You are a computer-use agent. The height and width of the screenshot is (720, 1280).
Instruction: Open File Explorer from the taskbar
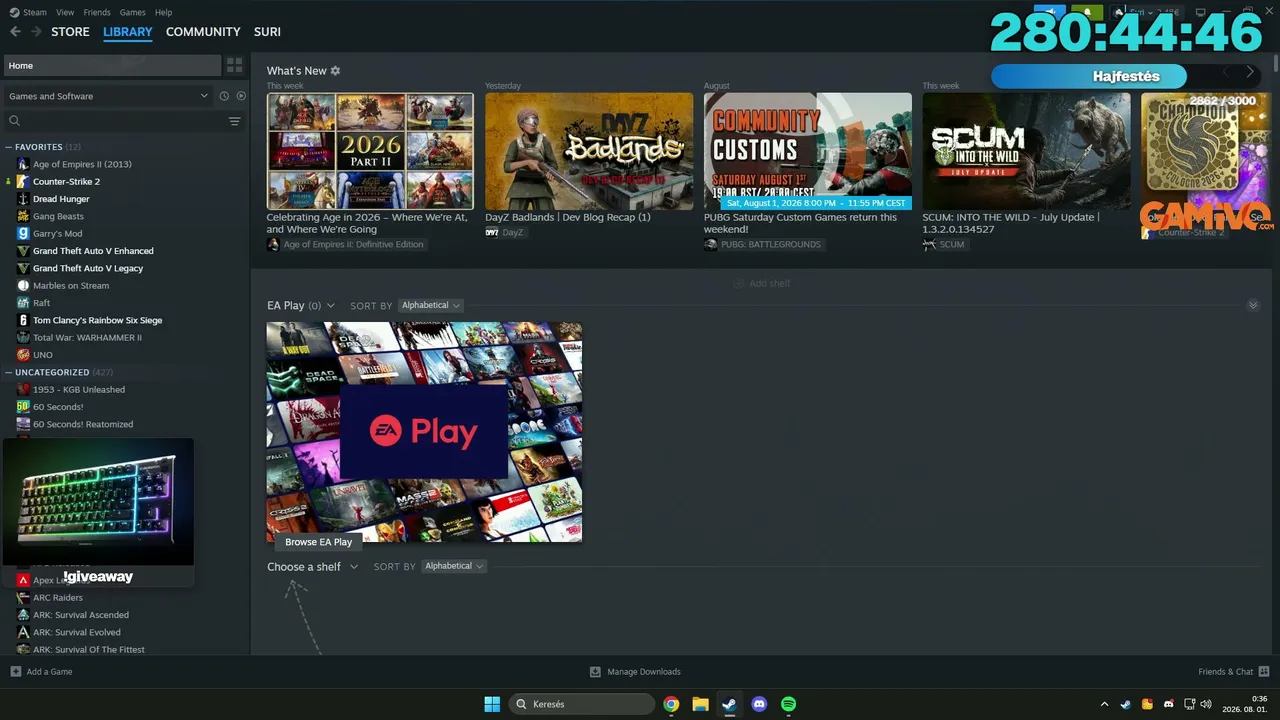tap(700, 704)
